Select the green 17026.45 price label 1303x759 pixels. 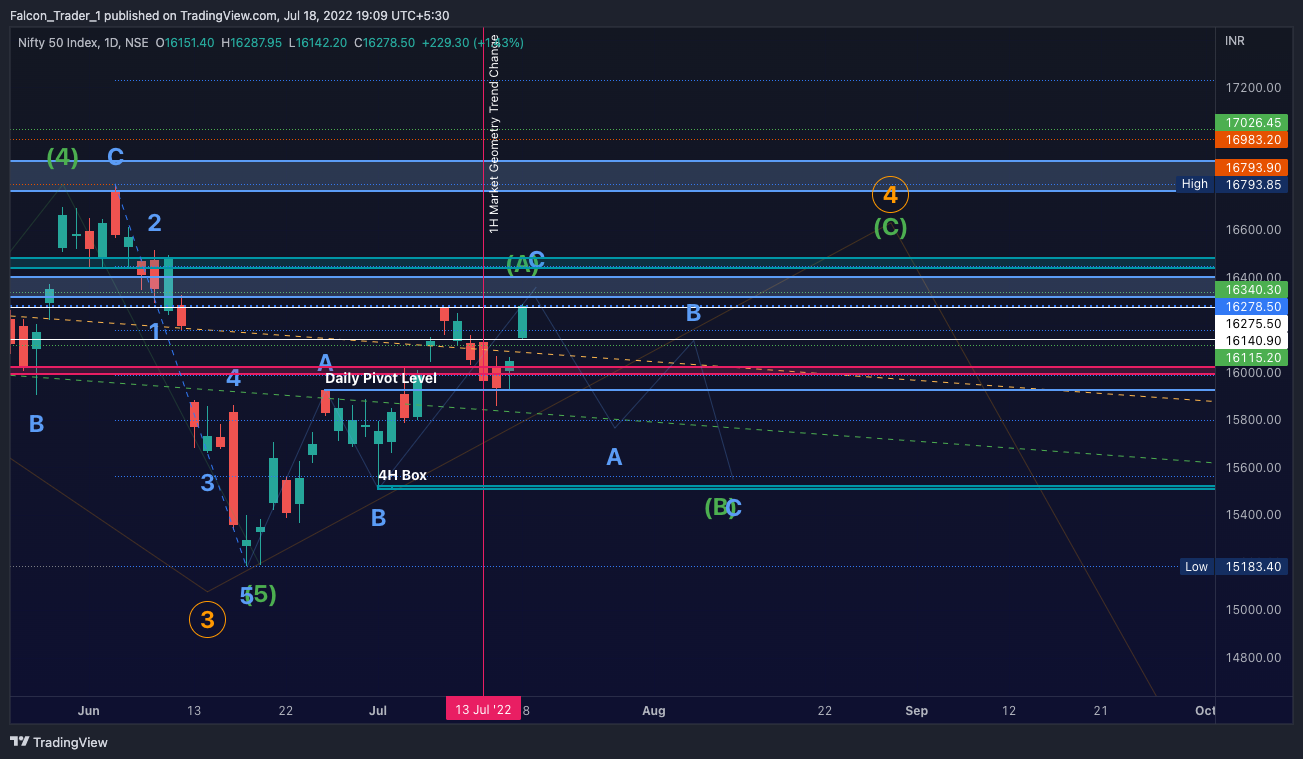click(1254, 122)
